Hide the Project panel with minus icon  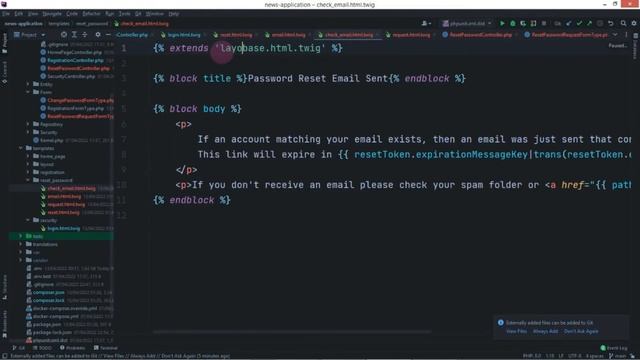click(108, 35)
